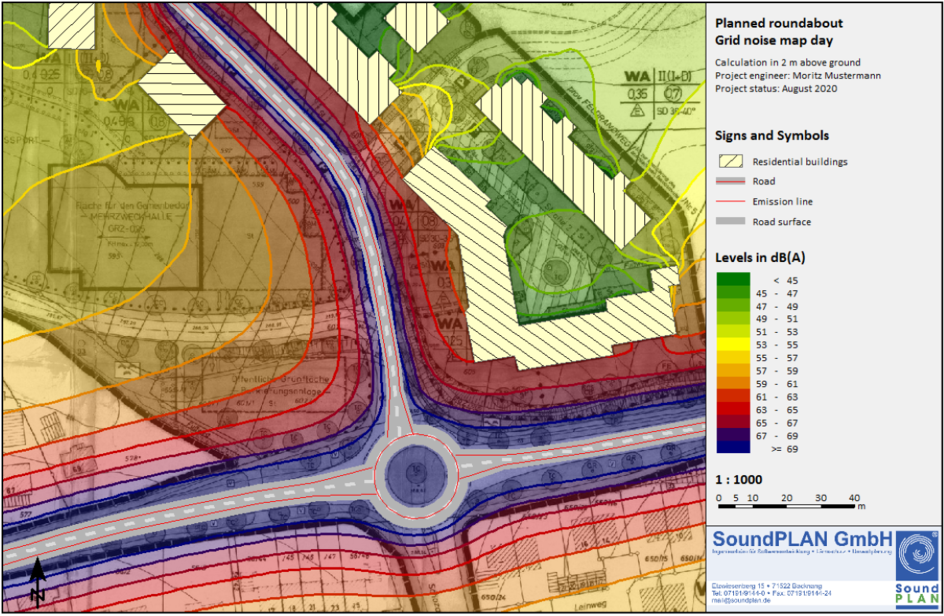The image size is (944, 616).
Task: Click the north arrow compass symbol
Action: [x=37, y=582]
